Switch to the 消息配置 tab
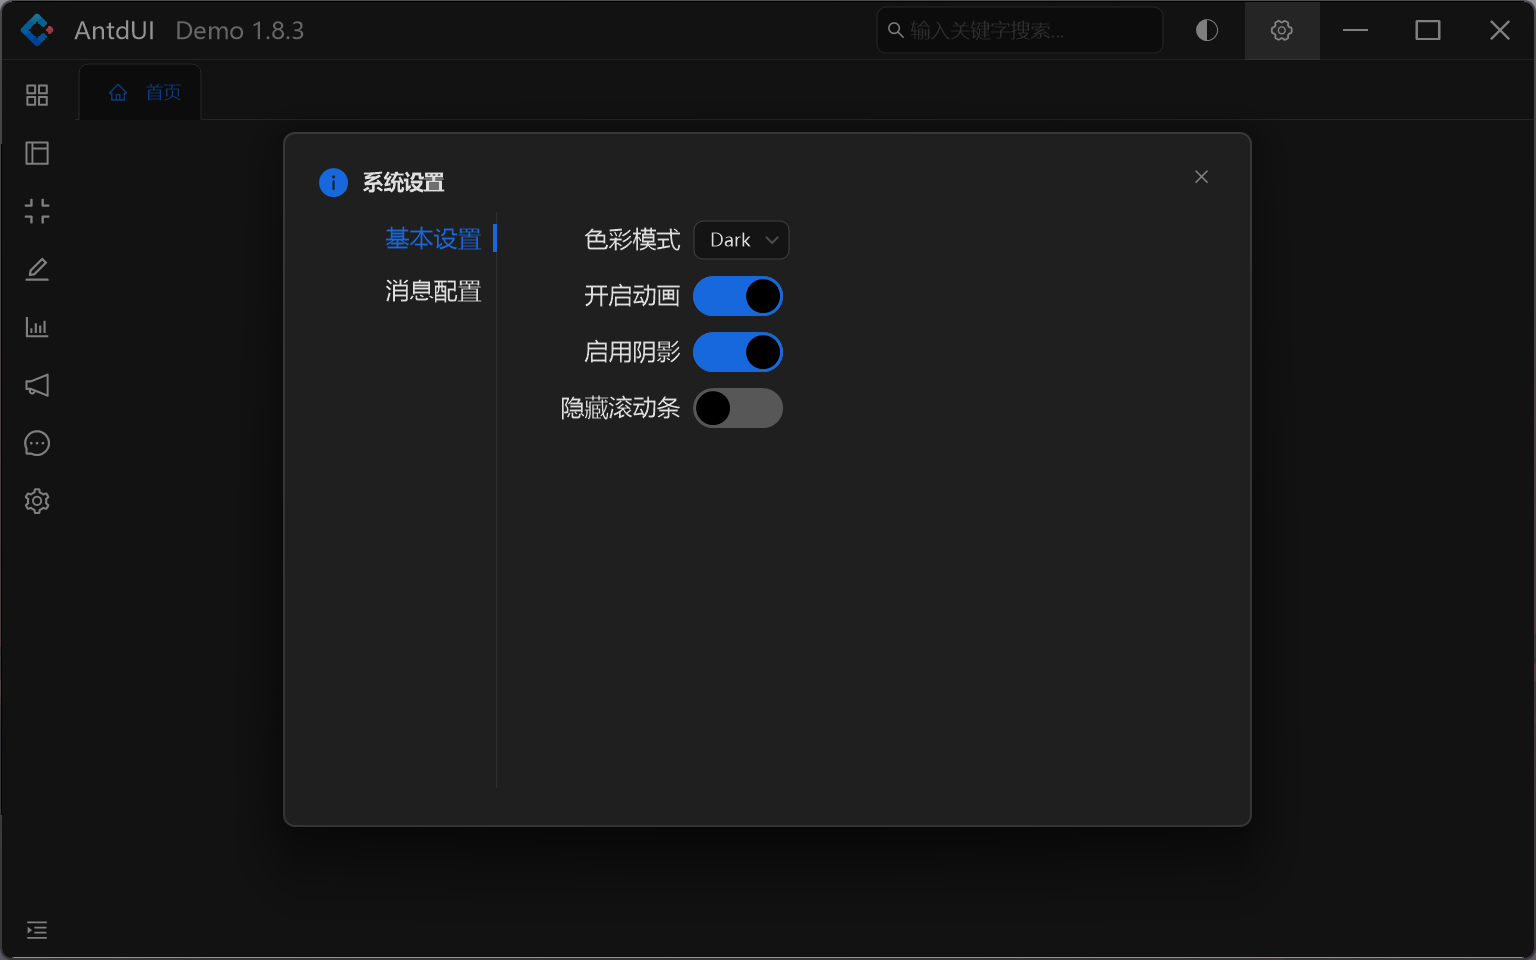The height and width of the screenshot is (960, 1536). (433, 291)
